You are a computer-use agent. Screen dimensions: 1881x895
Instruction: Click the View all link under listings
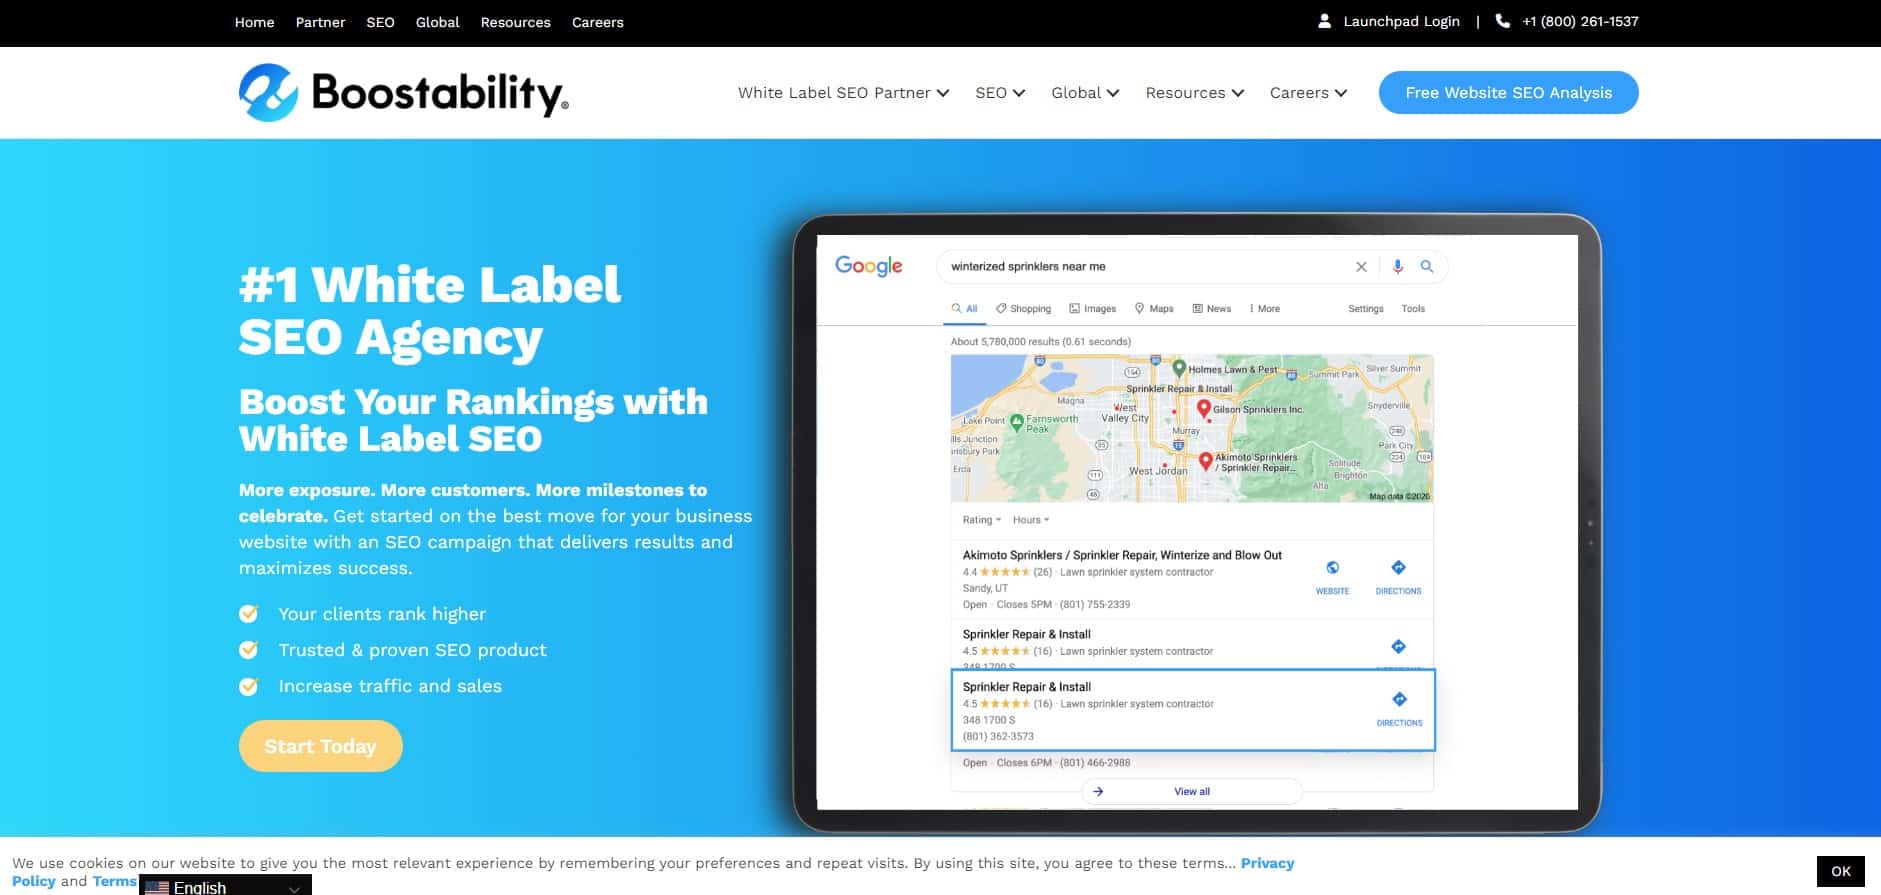click(1192, 791)
